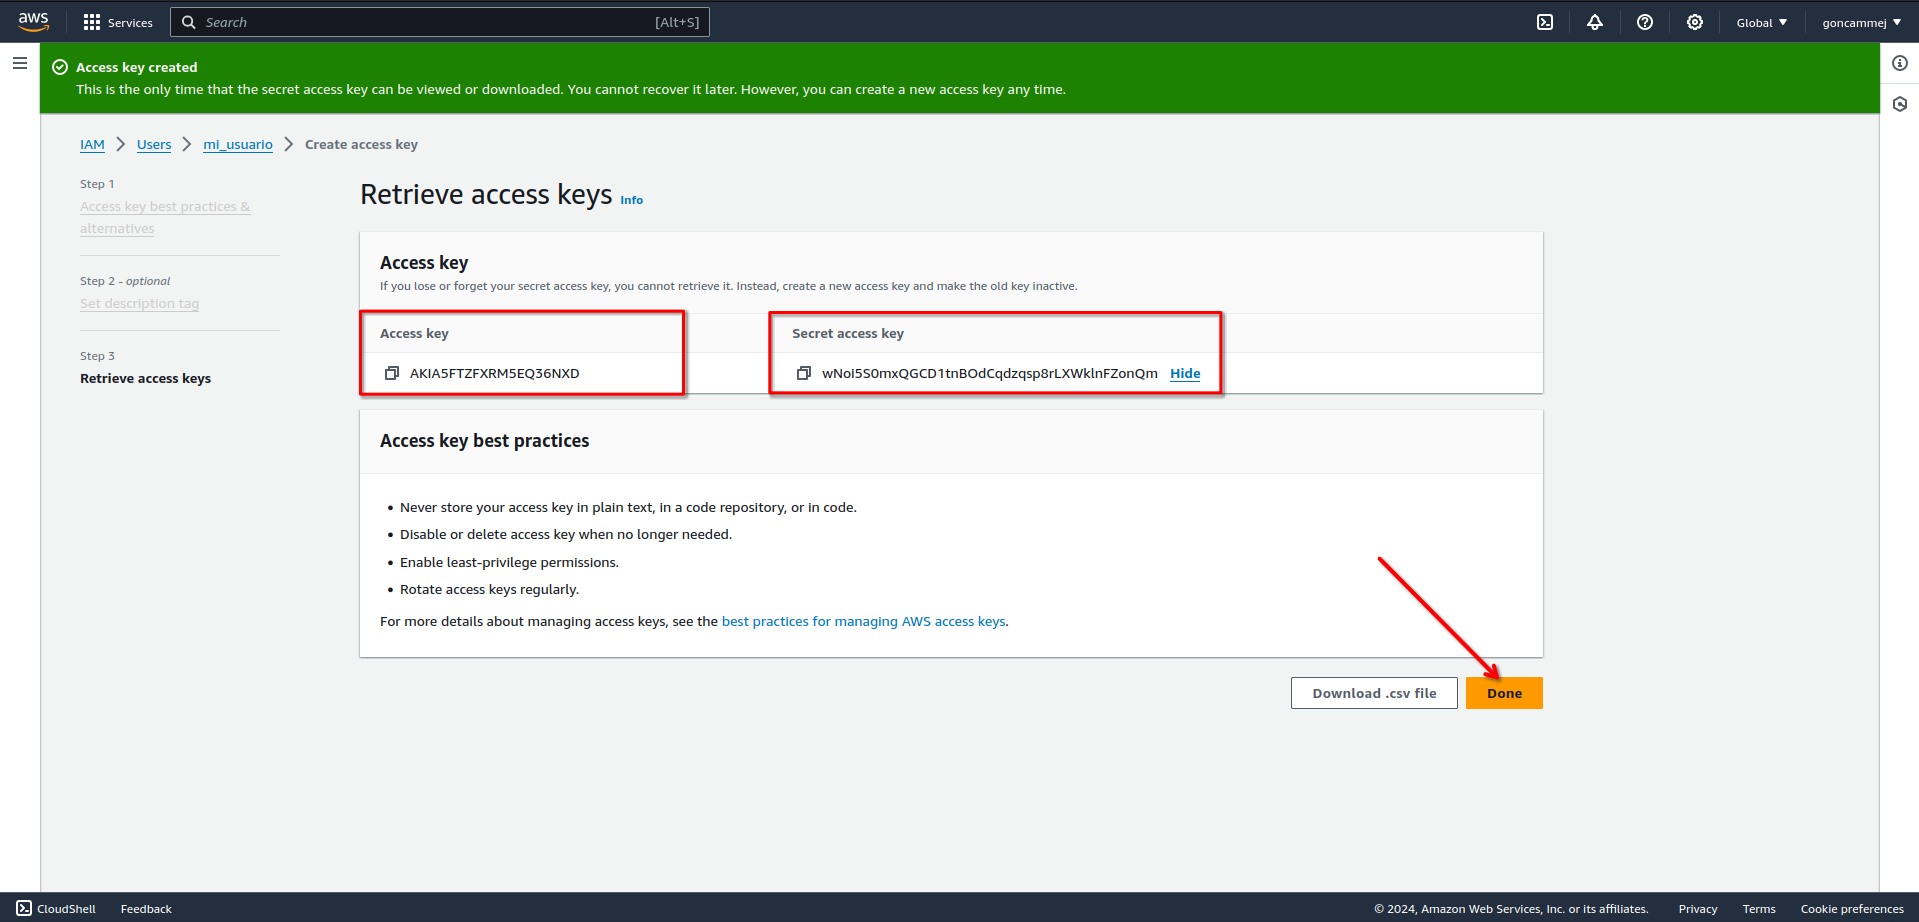Viewport: 1919px width, 922px height.
Task: Go to Users in breadcrumb
Action: [154, 144]
